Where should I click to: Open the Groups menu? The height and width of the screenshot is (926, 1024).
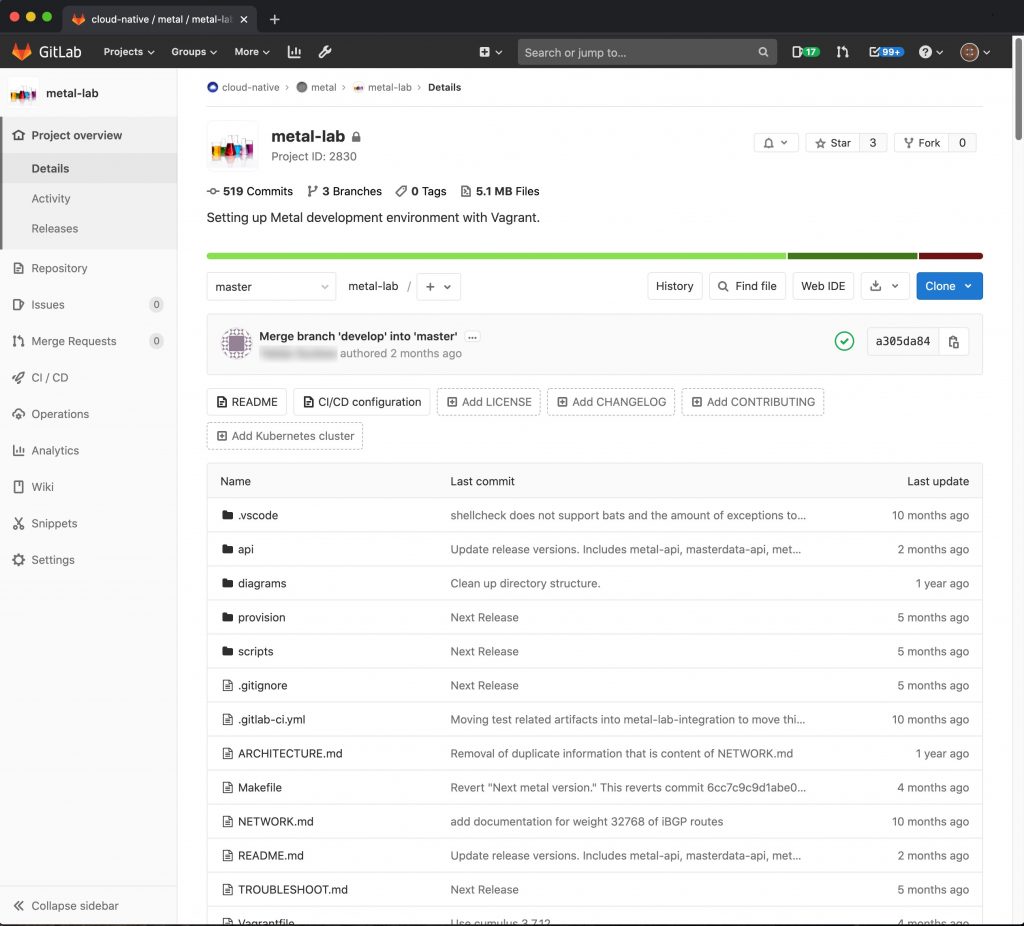point(193,52)
